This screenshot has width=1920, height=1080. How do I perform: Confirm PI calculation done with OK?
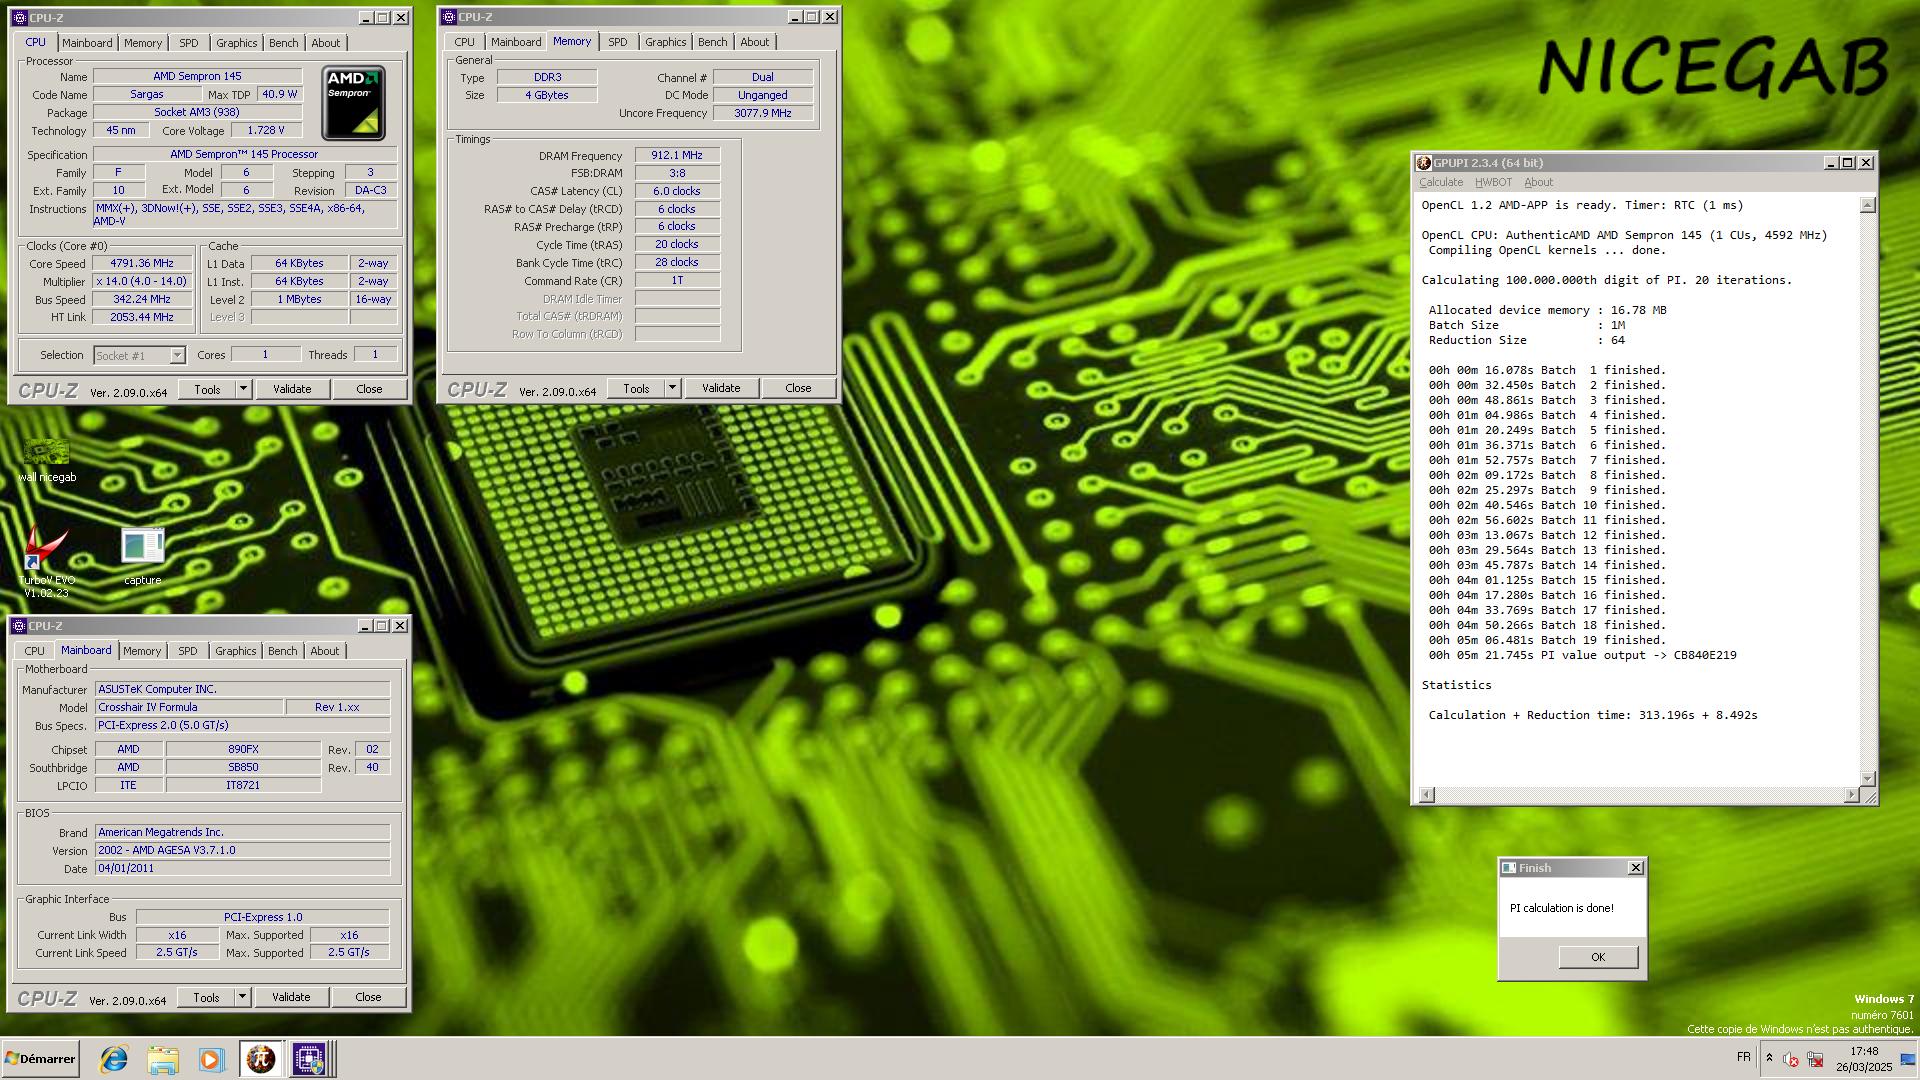(1598, 957)
